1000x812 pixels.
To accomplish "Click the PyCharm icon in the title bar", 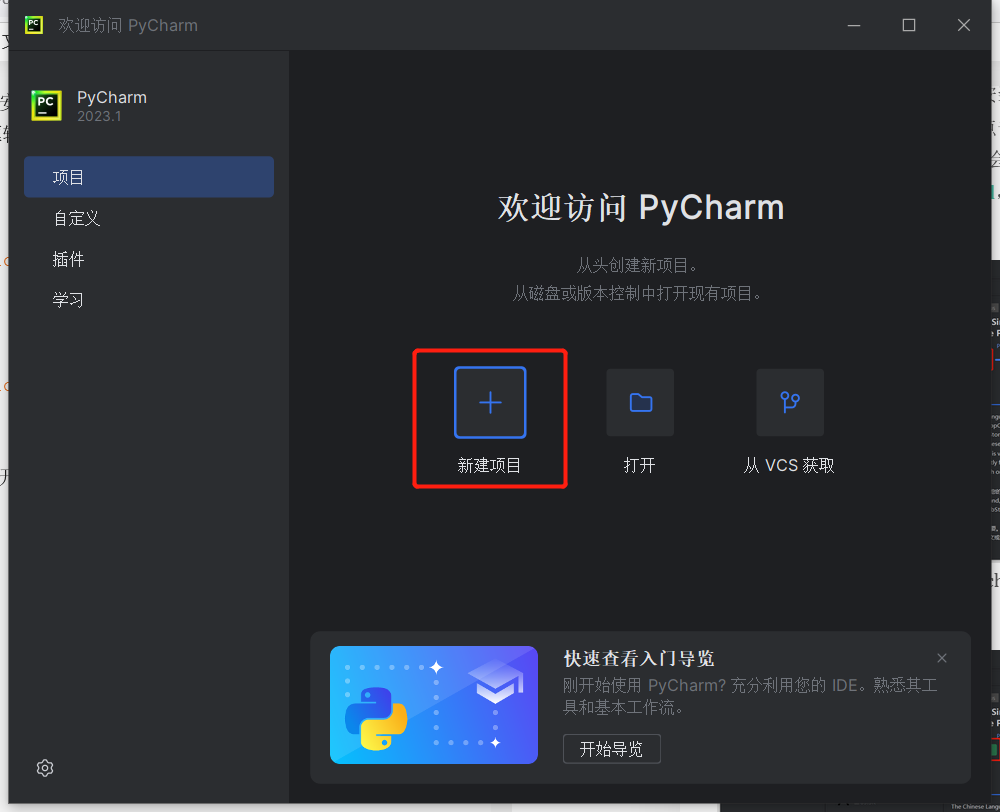I will 34,25.
